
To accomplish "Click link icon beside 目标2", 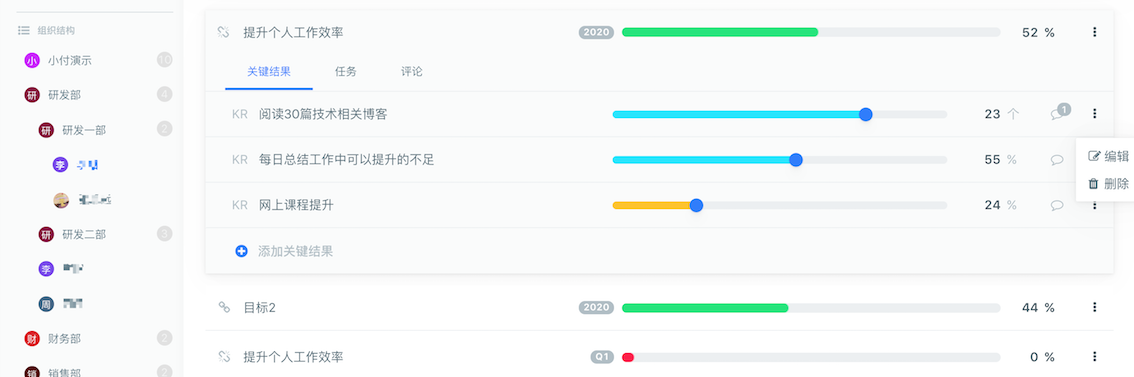I will pyautogui.click(x=224, y=308).
